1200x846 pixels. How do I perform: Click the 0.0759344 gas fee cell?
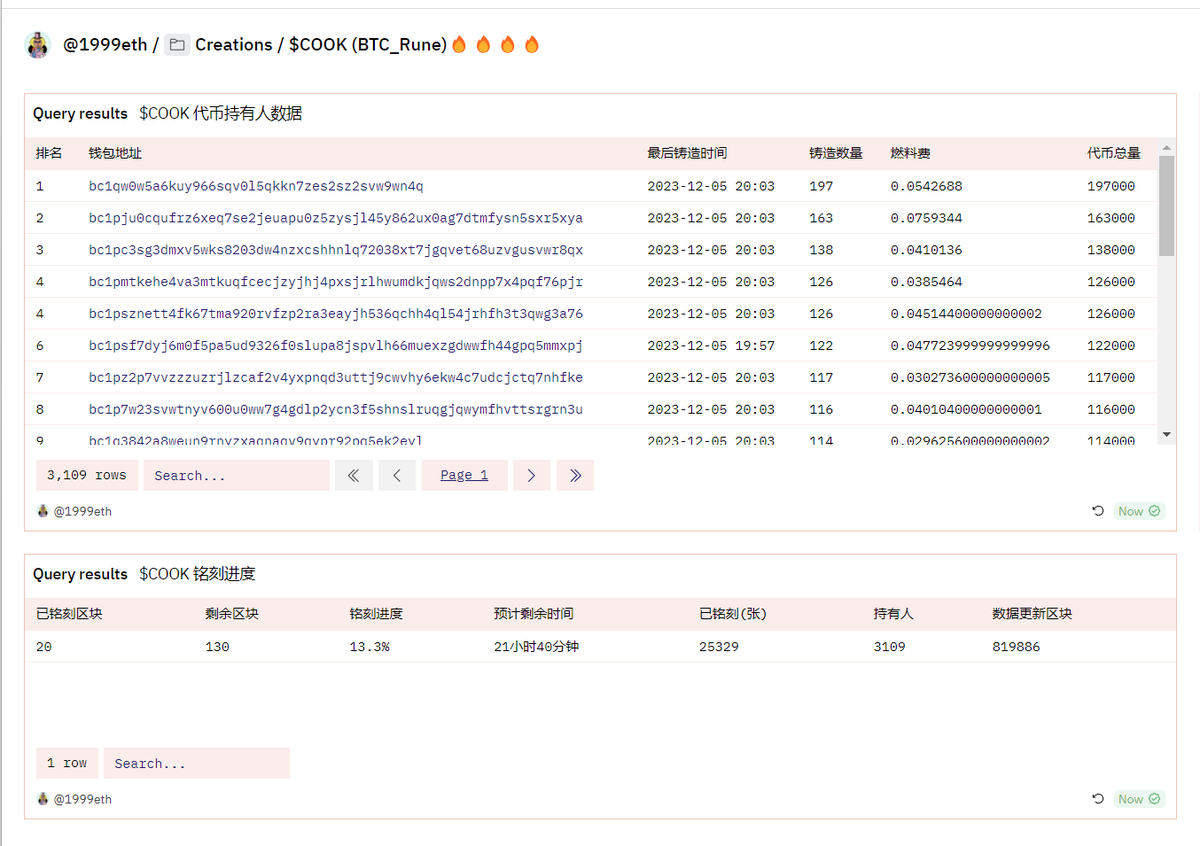[x=927, y=218]
